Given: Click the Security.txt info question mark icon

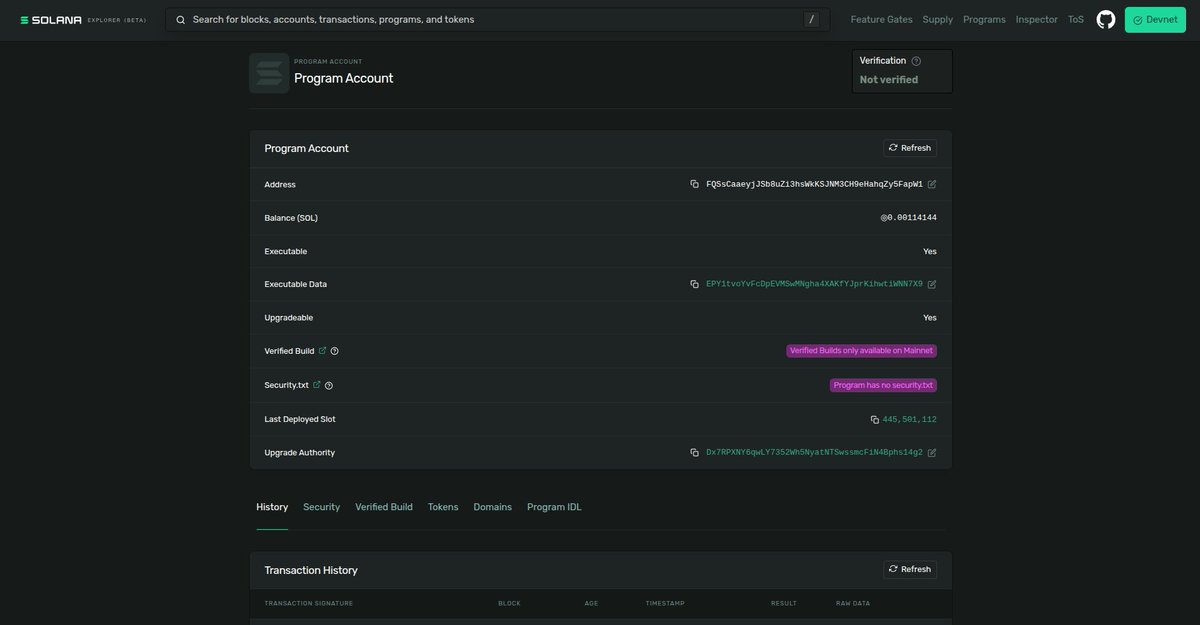Looking at the screenshot, I should [x=329, y=385].
